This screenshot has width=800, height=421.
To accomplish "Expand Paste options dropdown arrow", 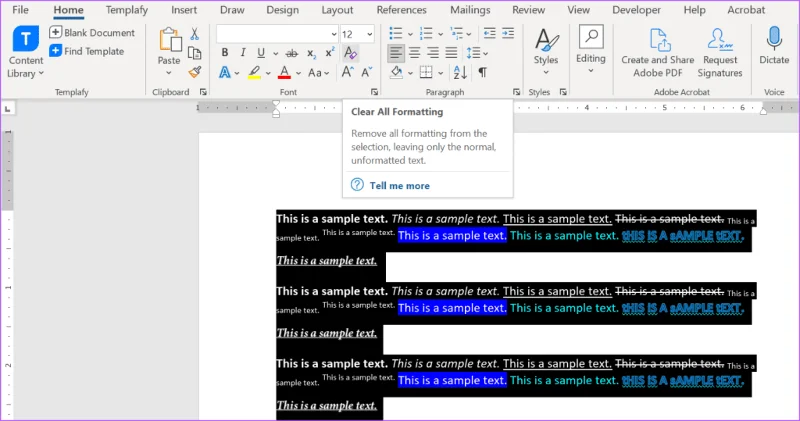I will pyautogui.click(x=169, y=73).
